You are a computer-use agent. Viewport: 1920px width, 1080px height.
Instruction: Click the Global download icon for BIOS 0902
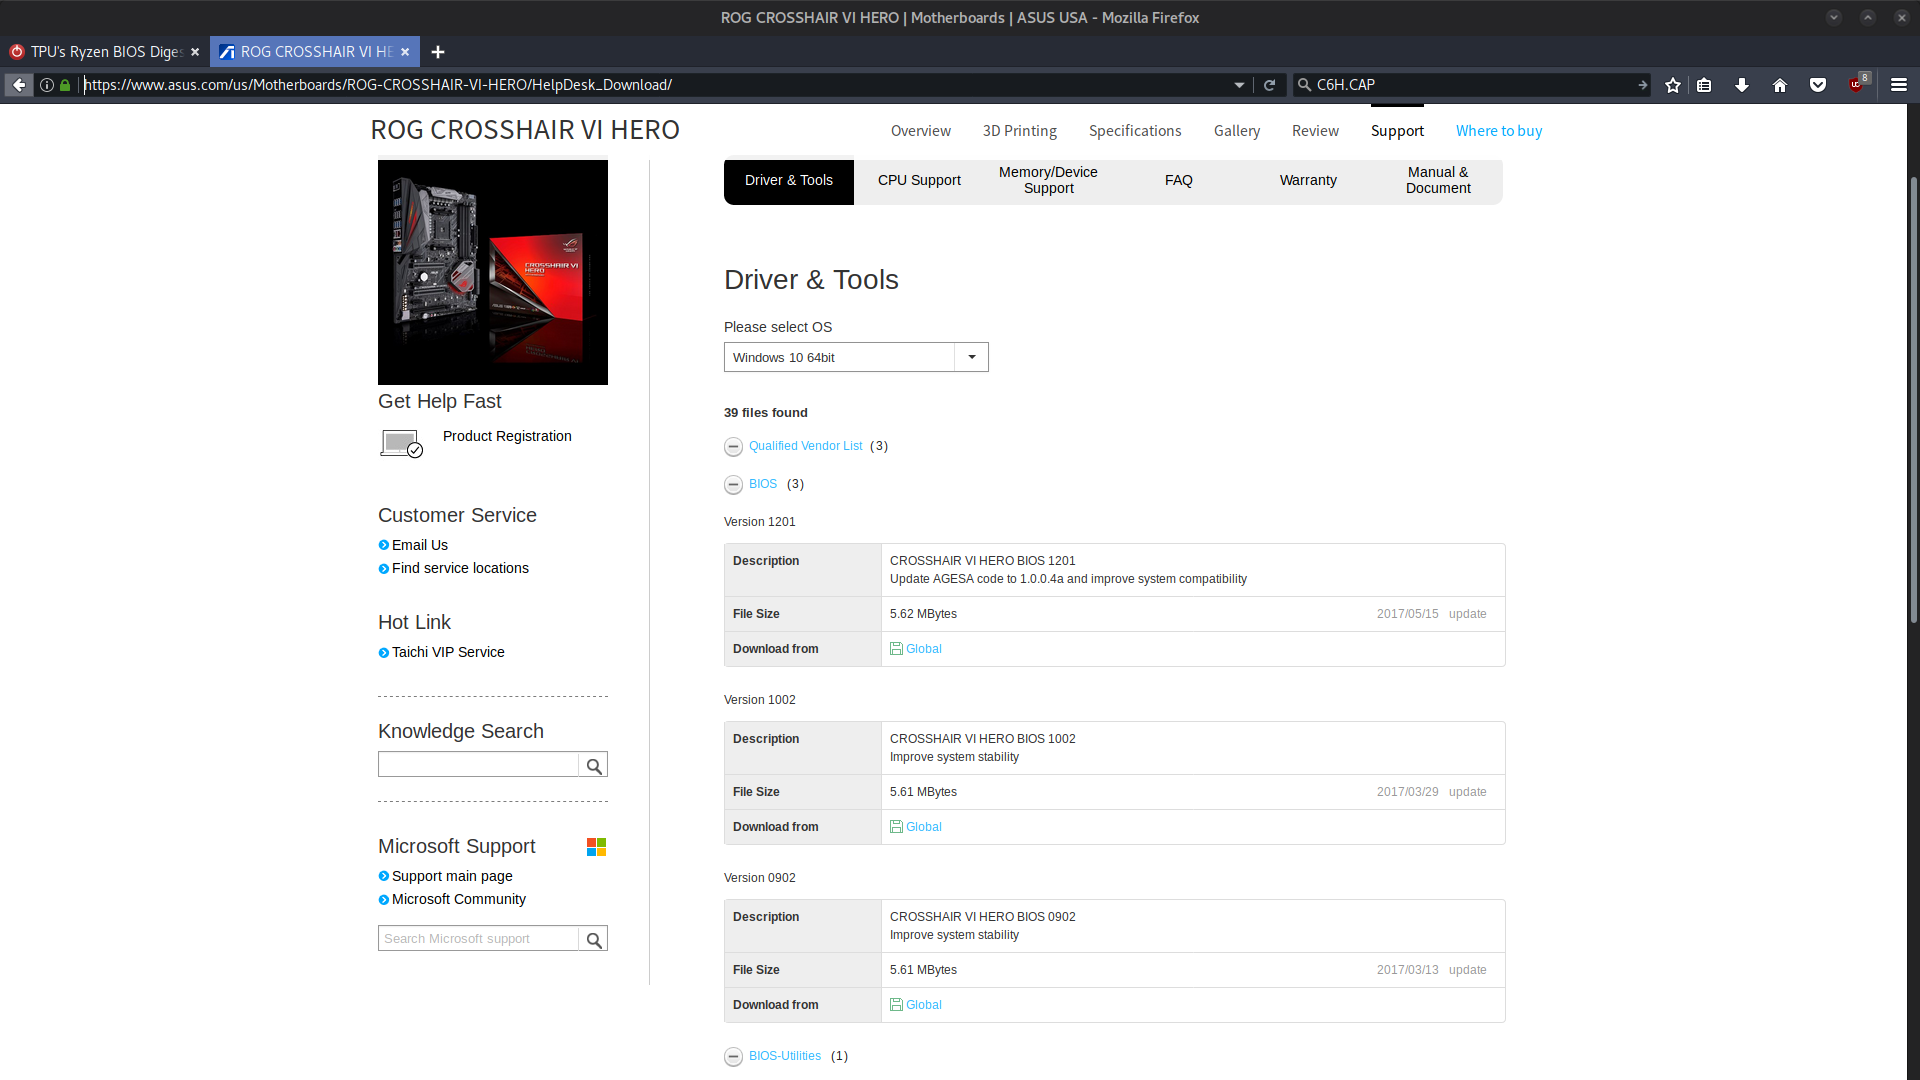[x=897, y=1005]
